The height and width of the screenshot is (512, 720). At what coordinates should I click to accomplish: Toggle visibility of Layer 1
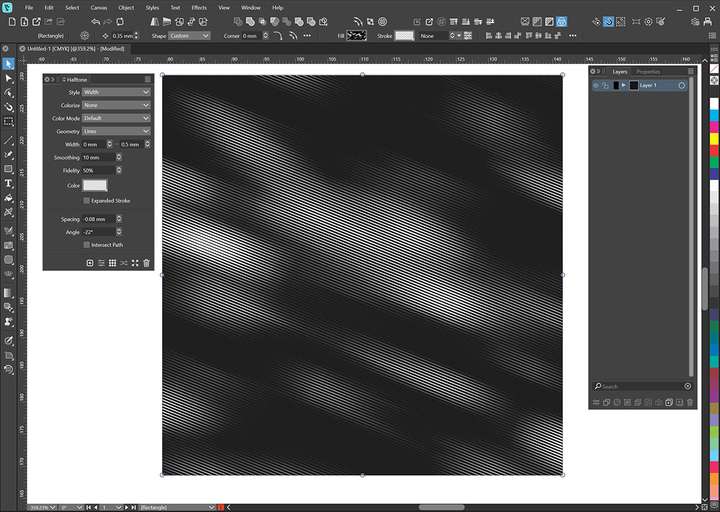coord(596,86)
